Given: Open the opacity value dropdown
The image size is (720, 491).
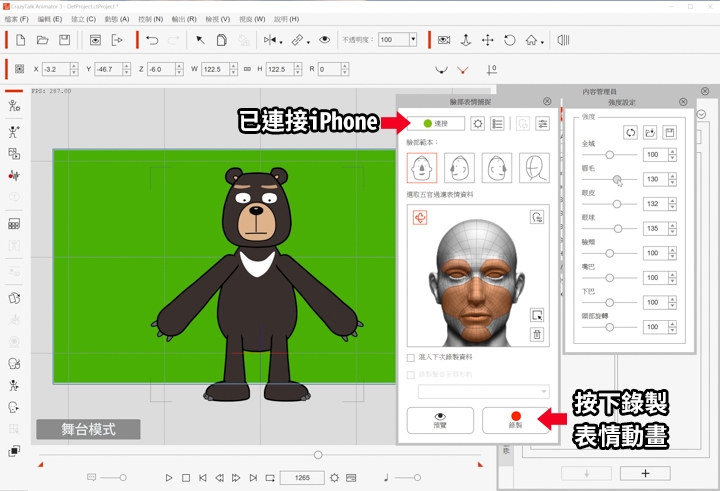Looking at the screenshot, I should click(x=413, y=40).
